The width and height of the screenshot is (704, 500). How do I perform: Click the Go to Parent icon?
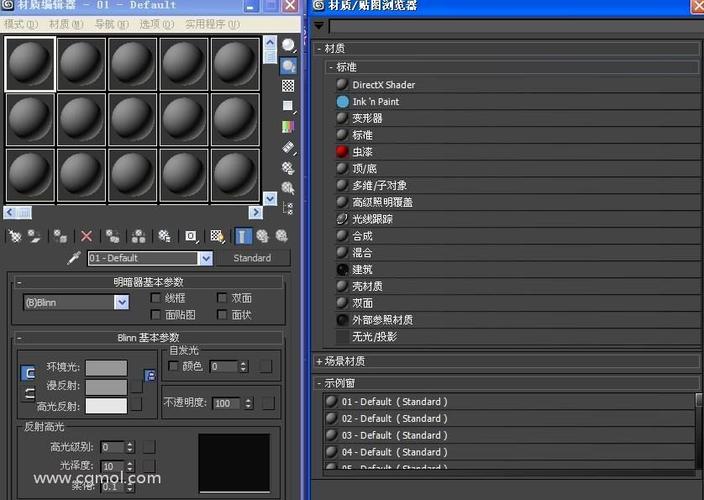click(x=263, y=236)
